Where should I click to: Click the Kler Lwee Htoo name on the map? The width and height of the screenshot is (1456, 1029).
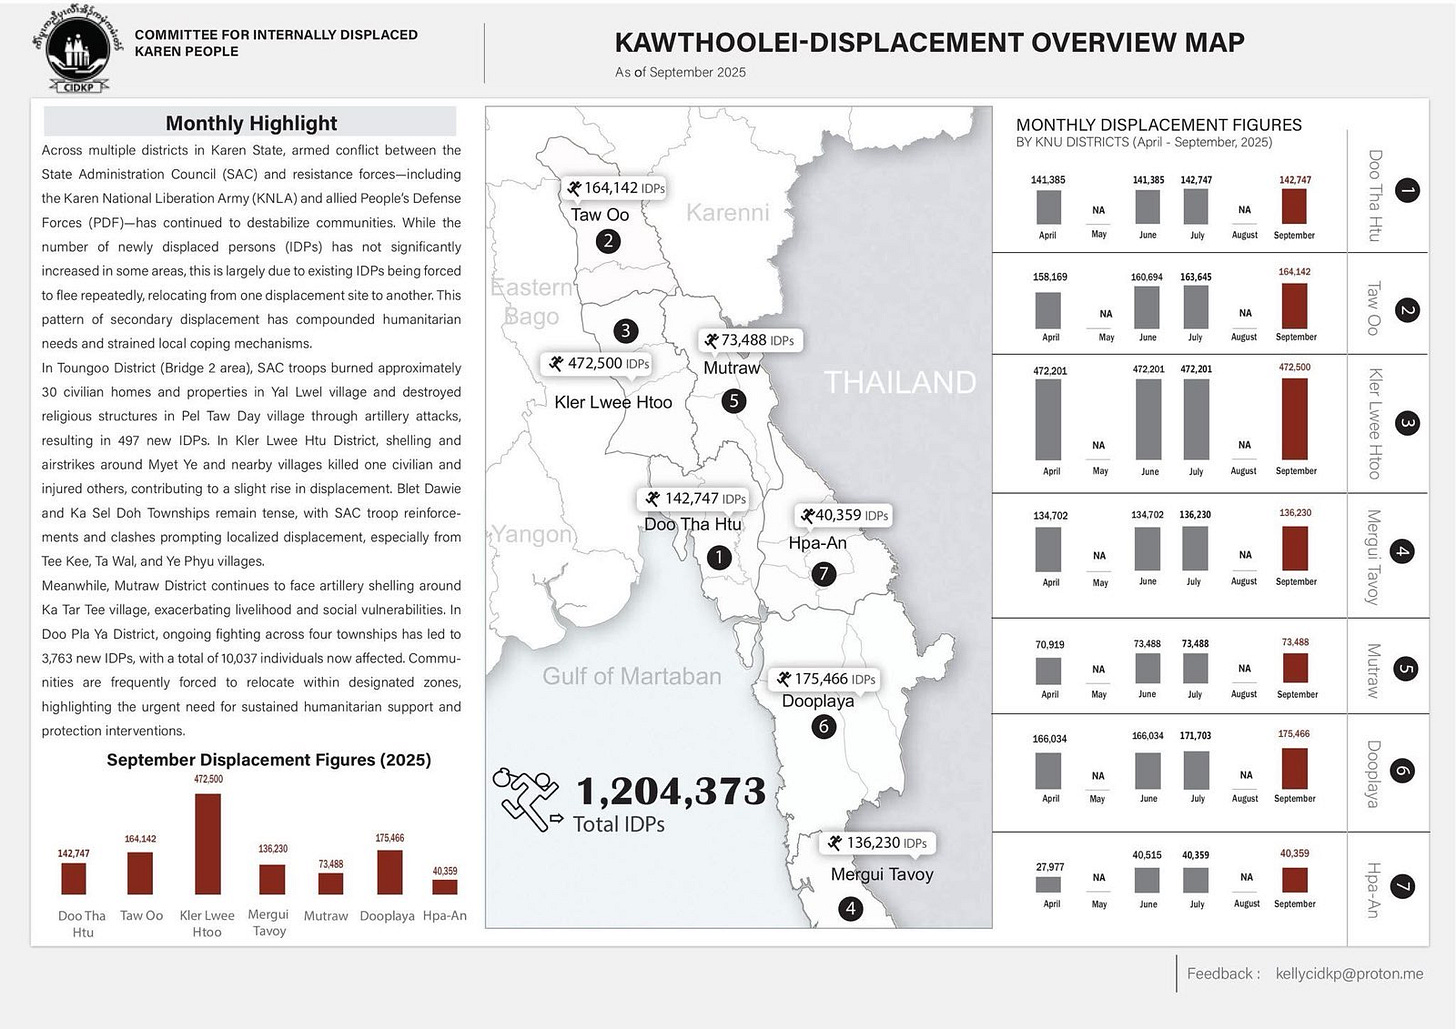(x=613, y=402)
